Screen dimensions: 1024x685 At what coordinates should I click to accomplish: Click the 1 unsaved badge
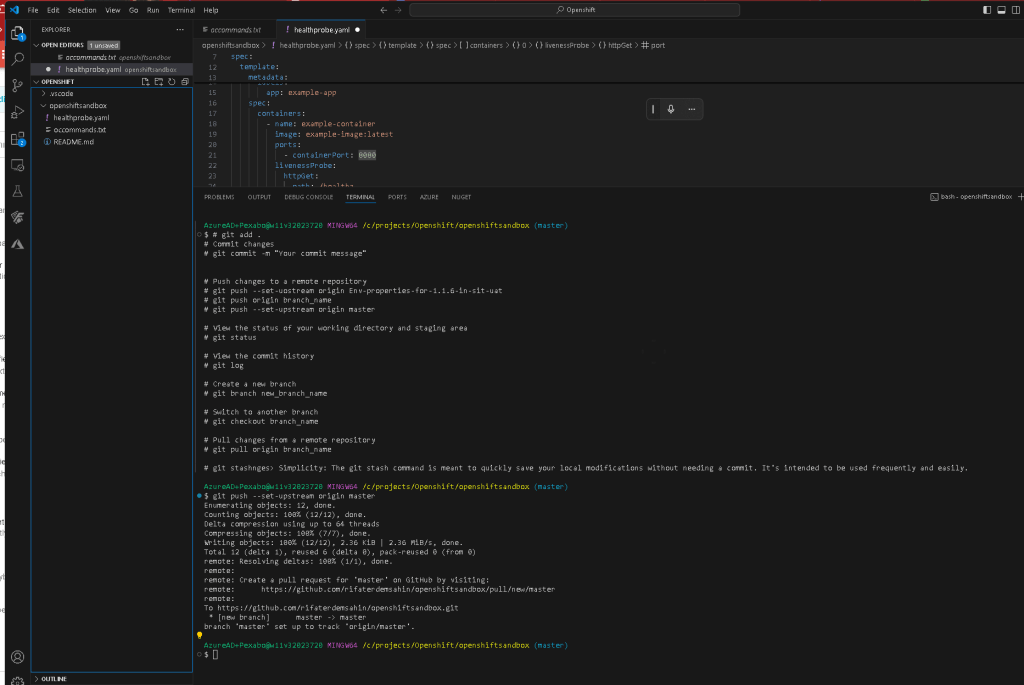click(103, 45)
